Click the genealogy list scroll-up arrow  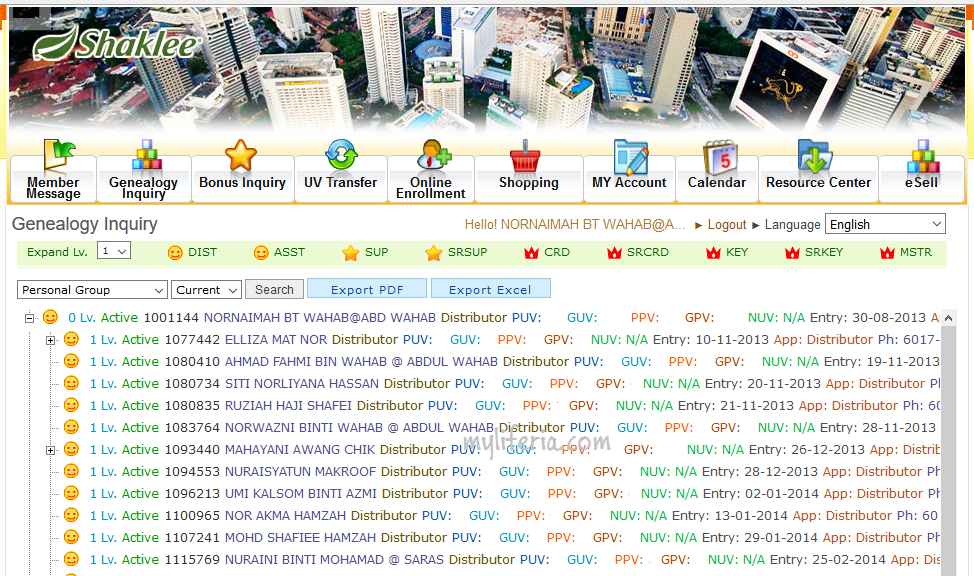point(948,318)
